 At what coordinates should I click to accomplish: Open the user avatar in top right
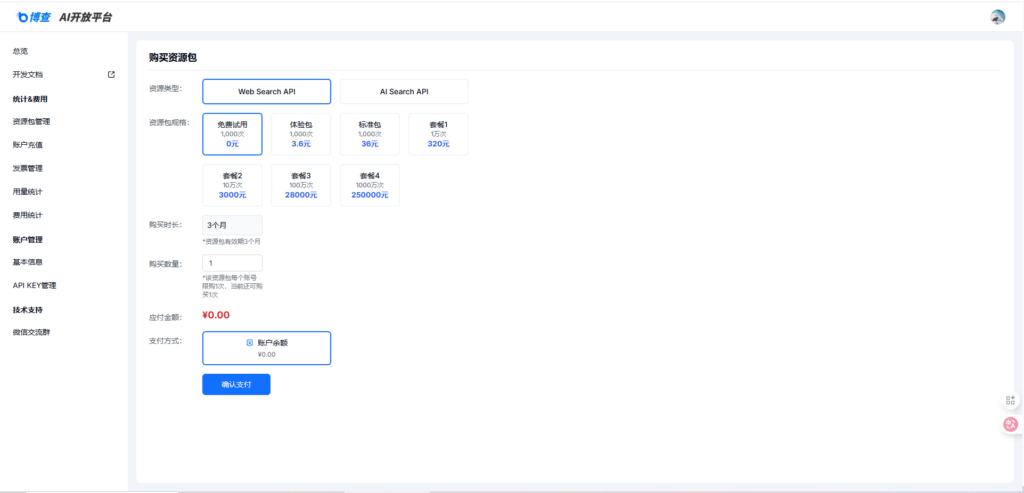pos(997,17)
